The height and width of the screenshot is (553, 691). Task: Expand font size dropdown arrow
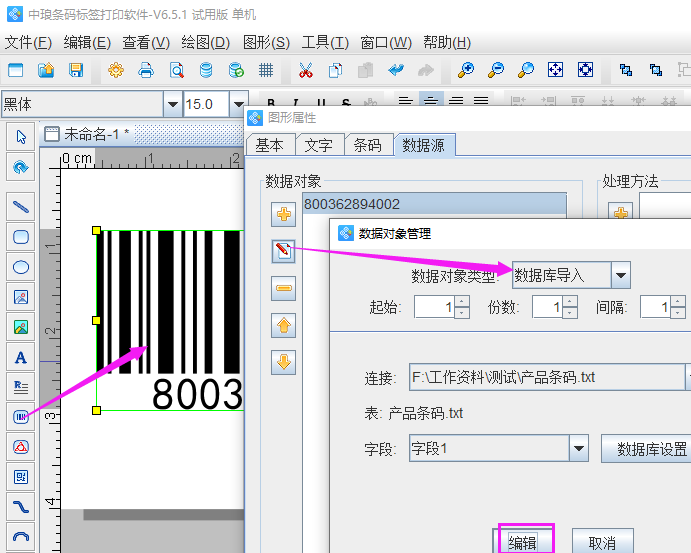pyautogui.click(x=238, y=104)
